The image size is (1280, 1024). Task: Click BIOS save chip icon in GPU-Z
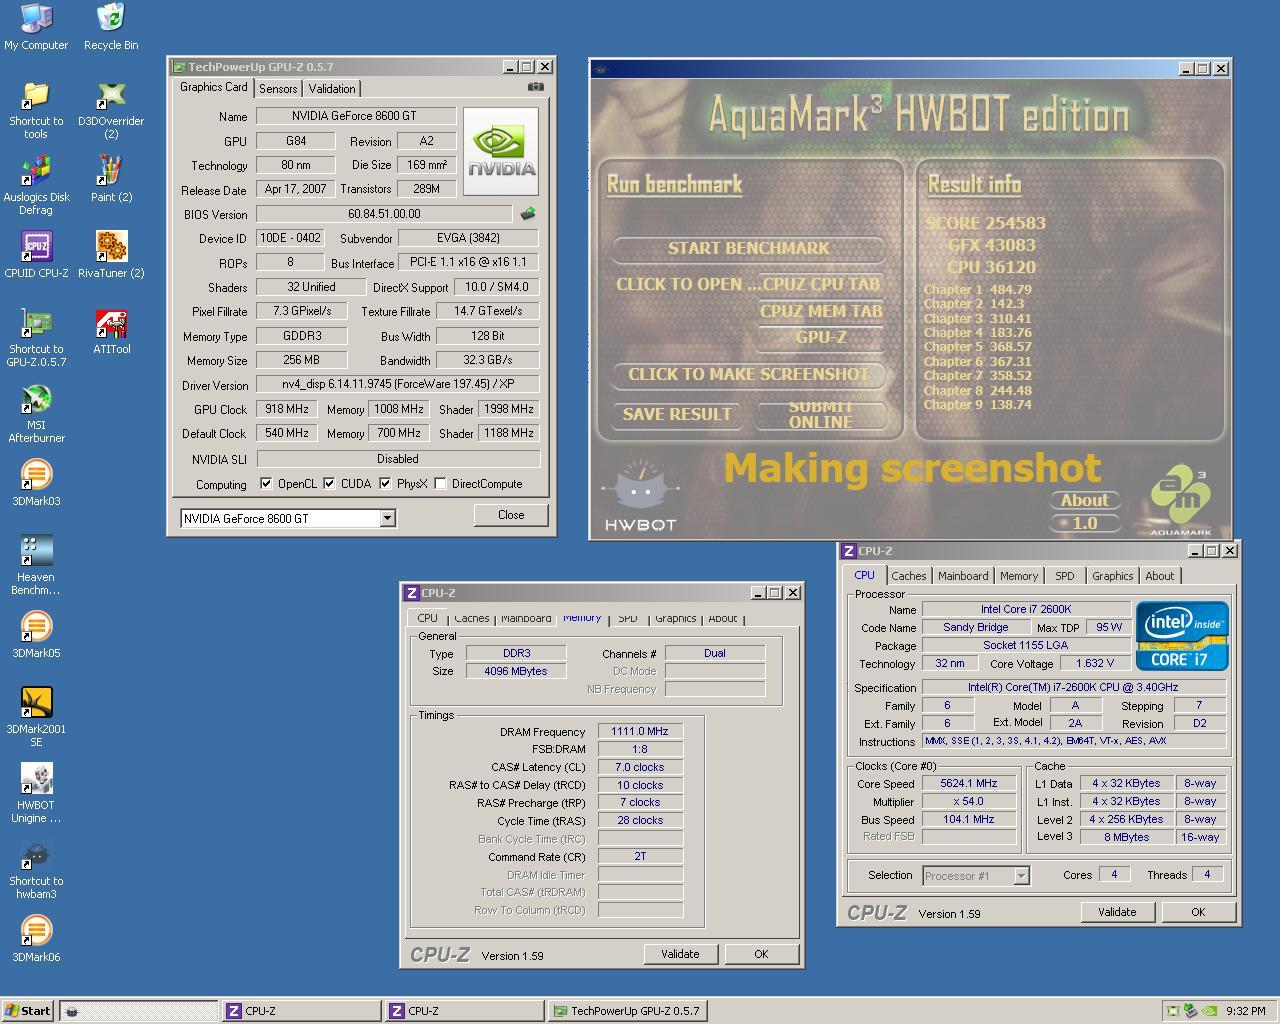[x=527, y=213]
